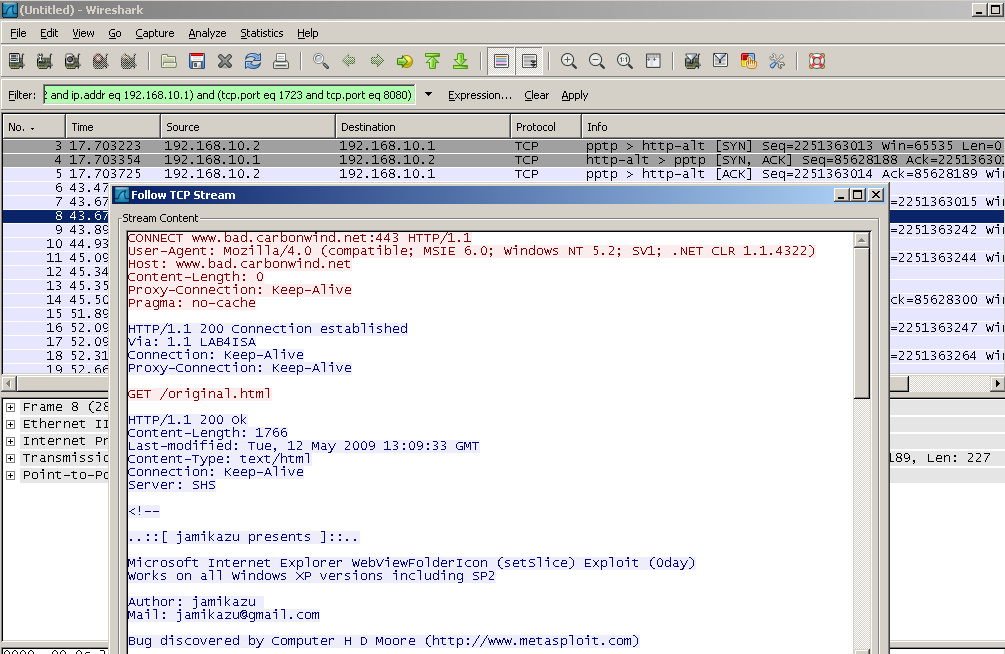Screen dimensions: 1005x654
Task: Select packet 4, the SYN, ACK reply
Action: pyautogui.click(x=503, y=160)
